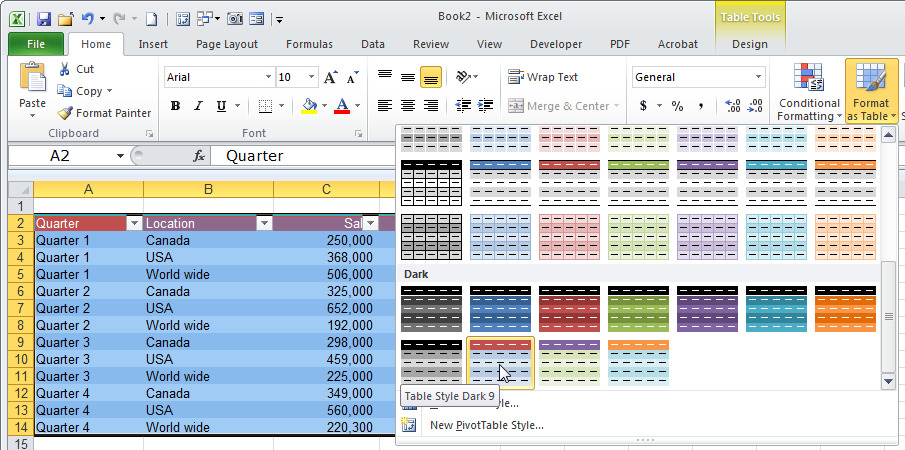Open the Borders dropdown arrow
This screenshot has width=905, height=450.
point(282,106)
